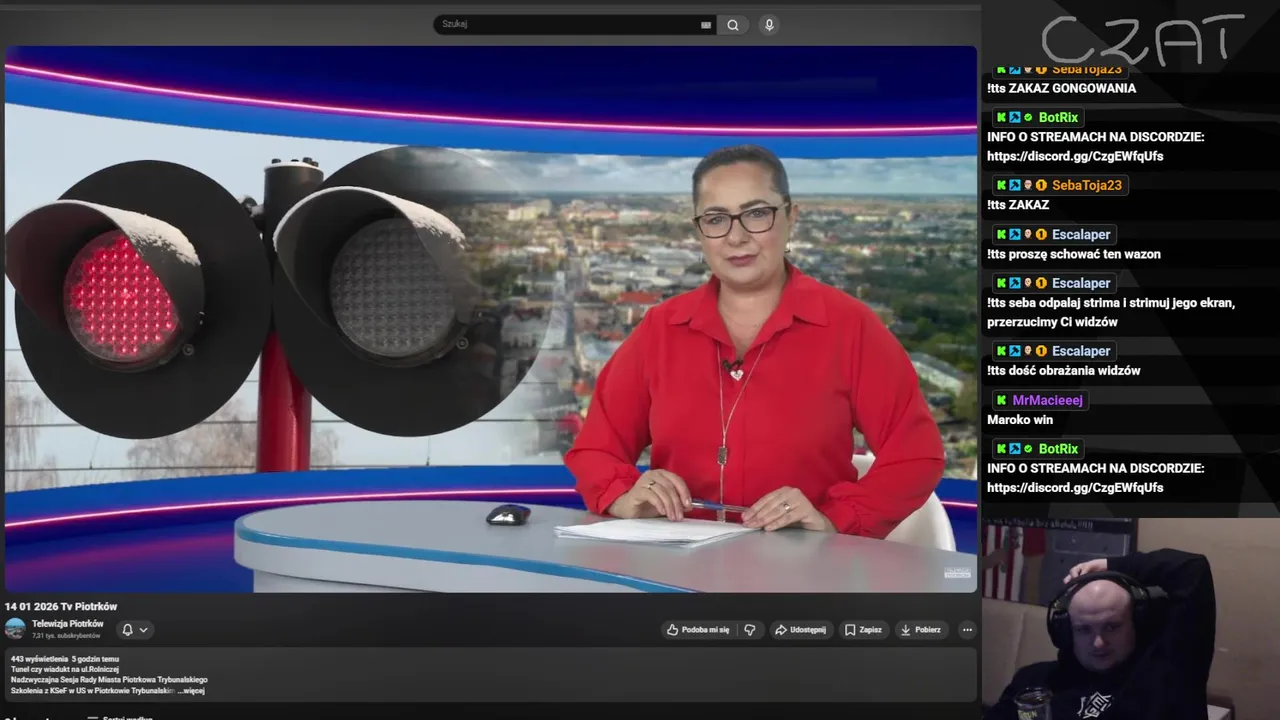This screenshot has height=720, width=1280.
Task: Activate voice search microphone icon
Action: 769,25
